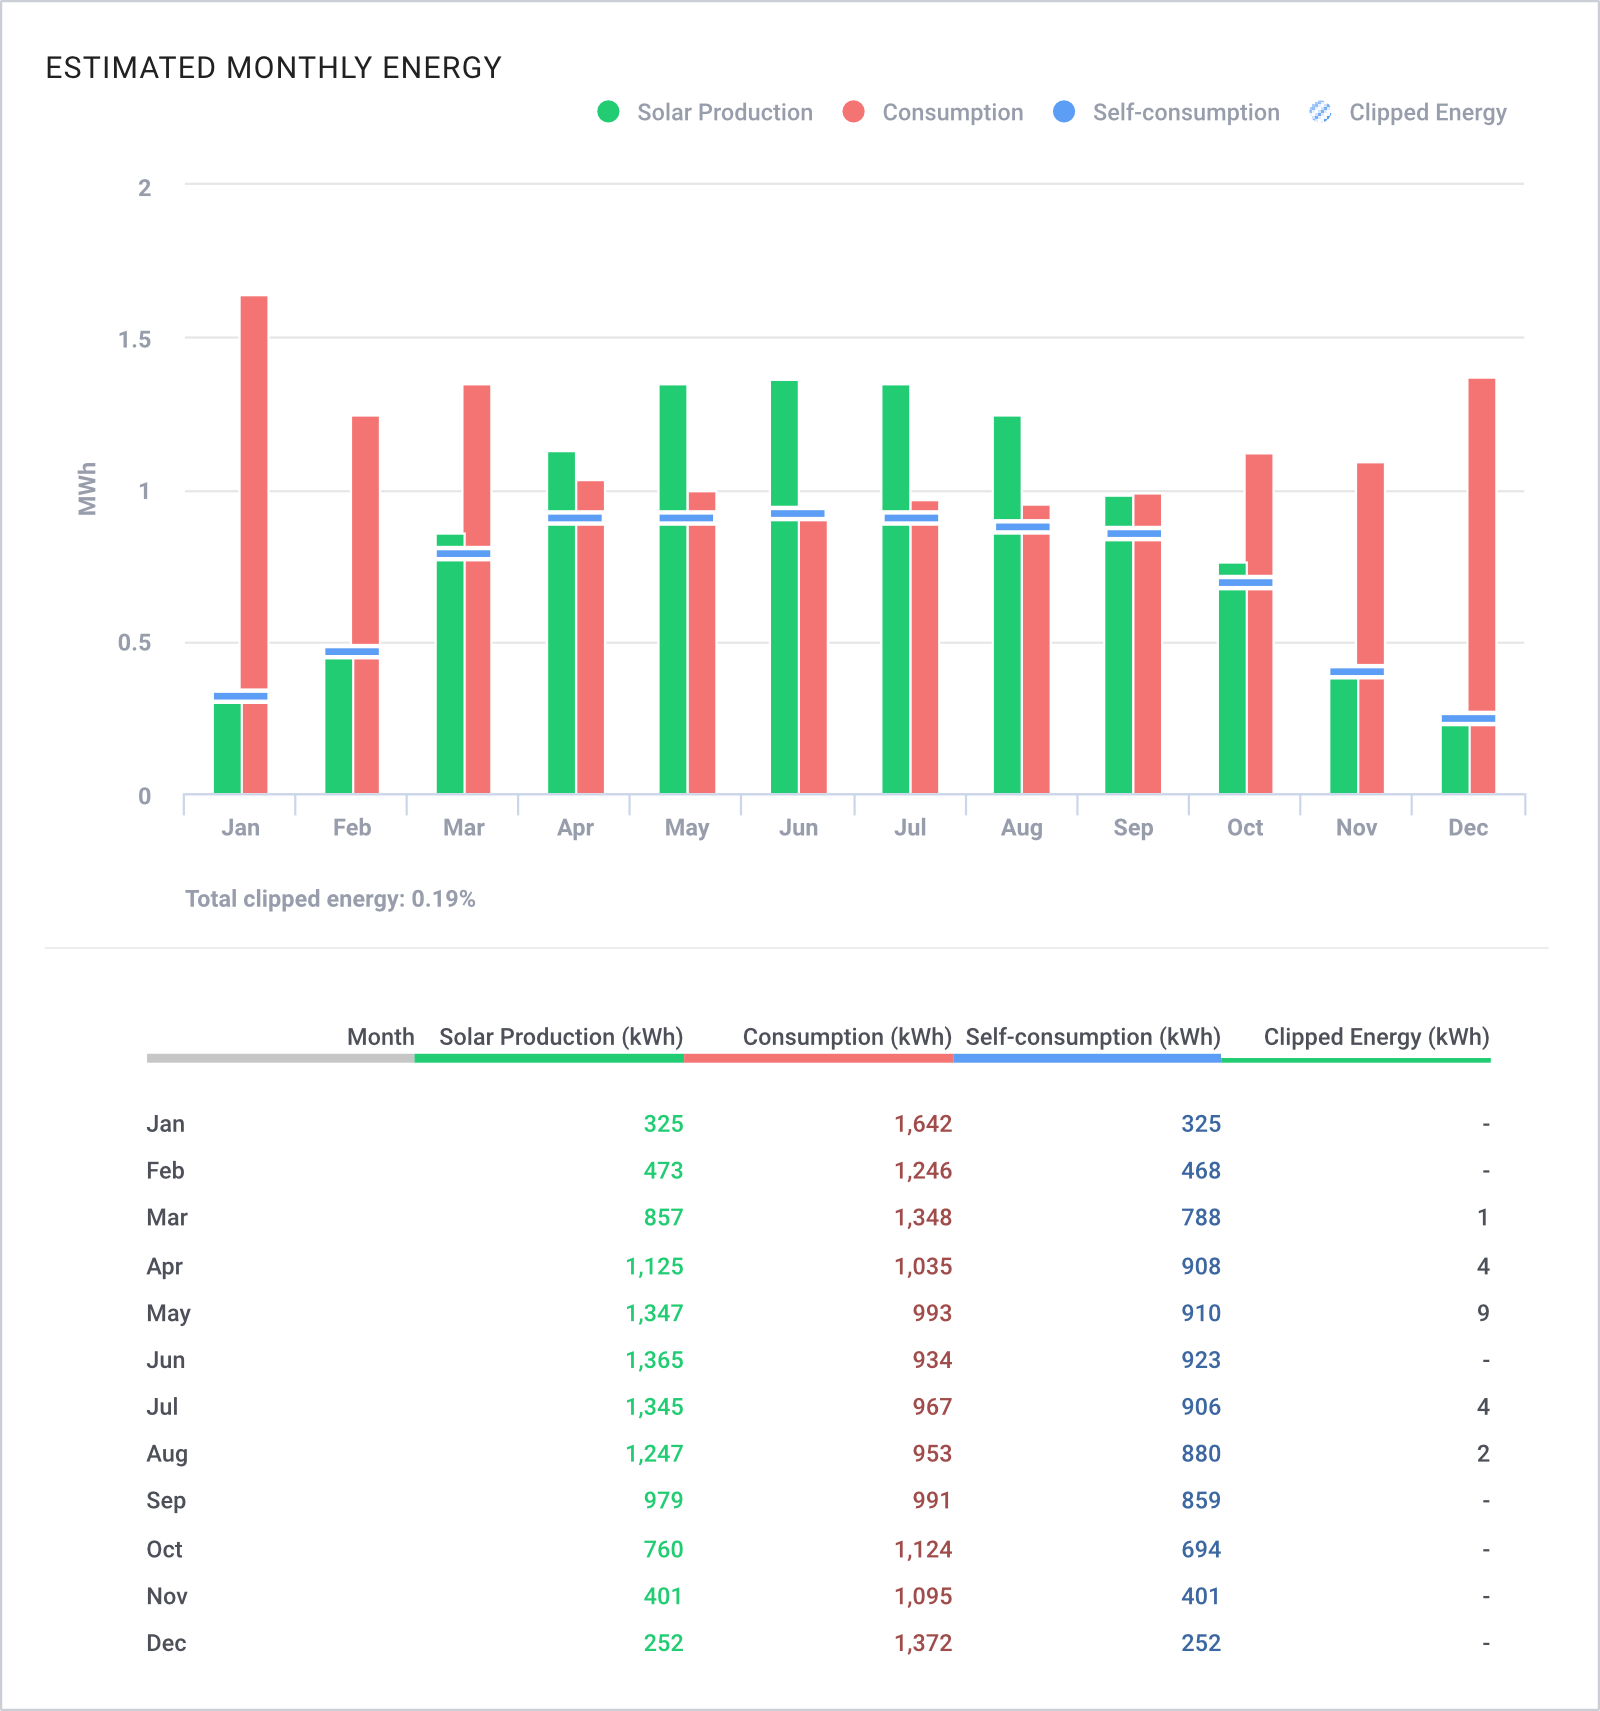Hide Solar Production series via legend label
The height and width of the screenshot is (1711, 1600).
pos(725,112)
